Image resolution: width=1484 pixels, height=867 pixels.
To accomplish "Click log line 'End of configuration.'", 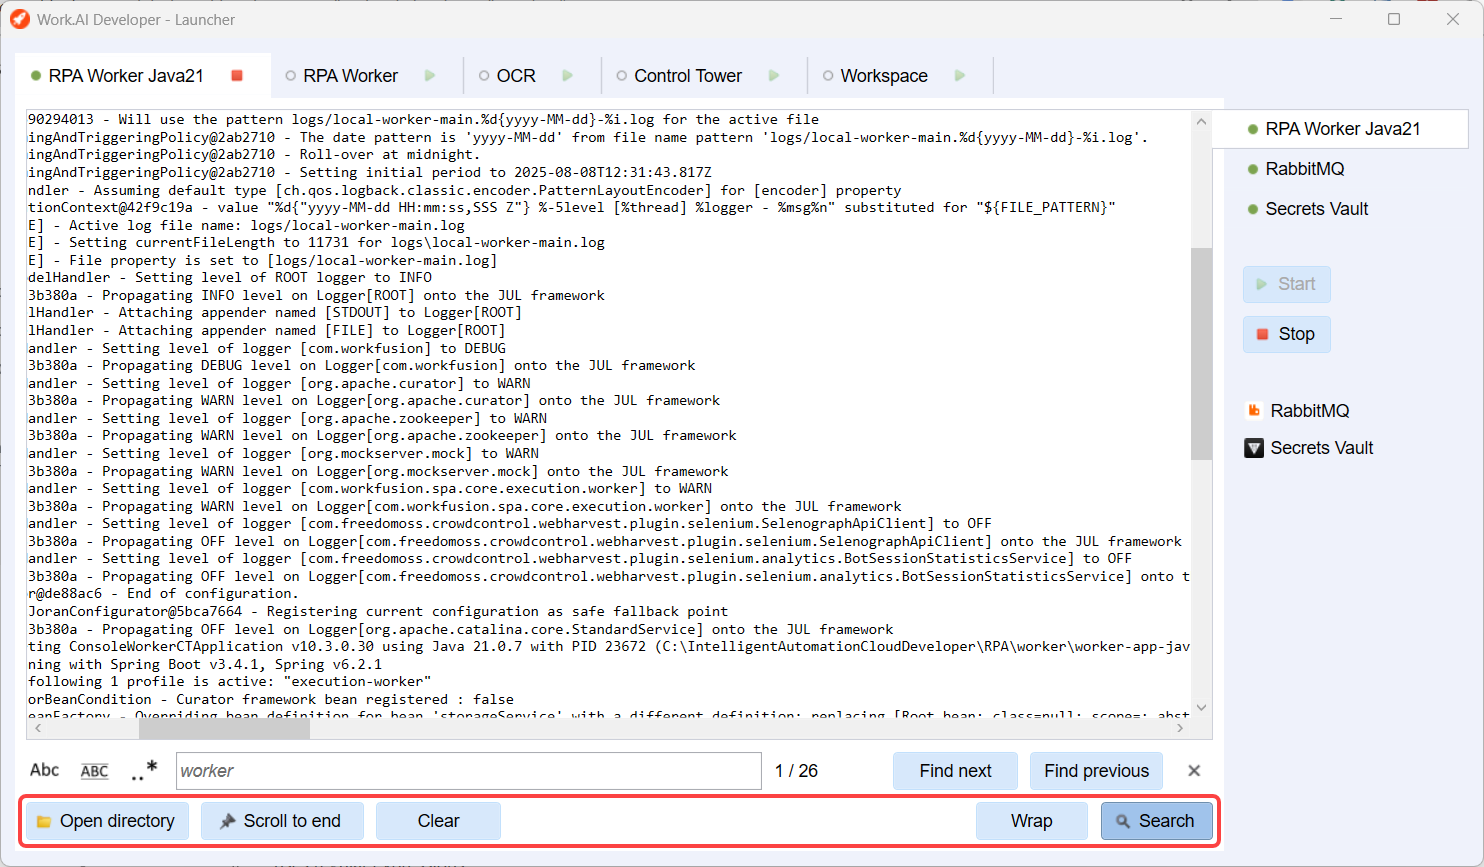I will (x=161, y=594).
